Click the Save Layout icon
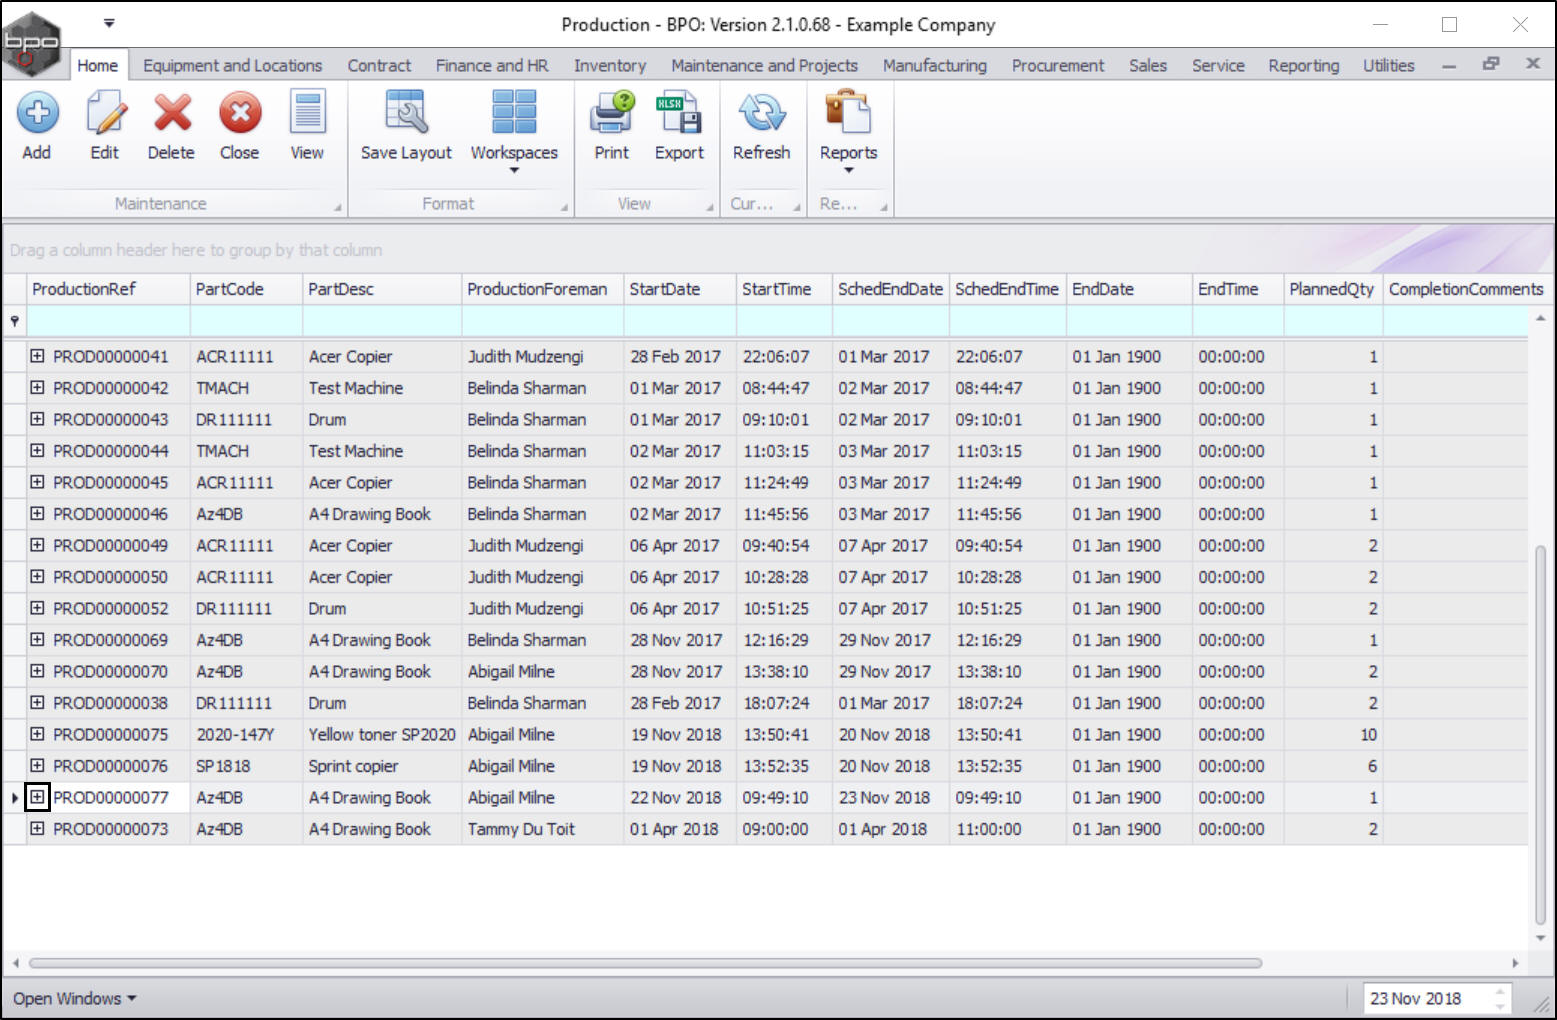This screenshot has width=1557, height=1020. click(x=406, y=114)
